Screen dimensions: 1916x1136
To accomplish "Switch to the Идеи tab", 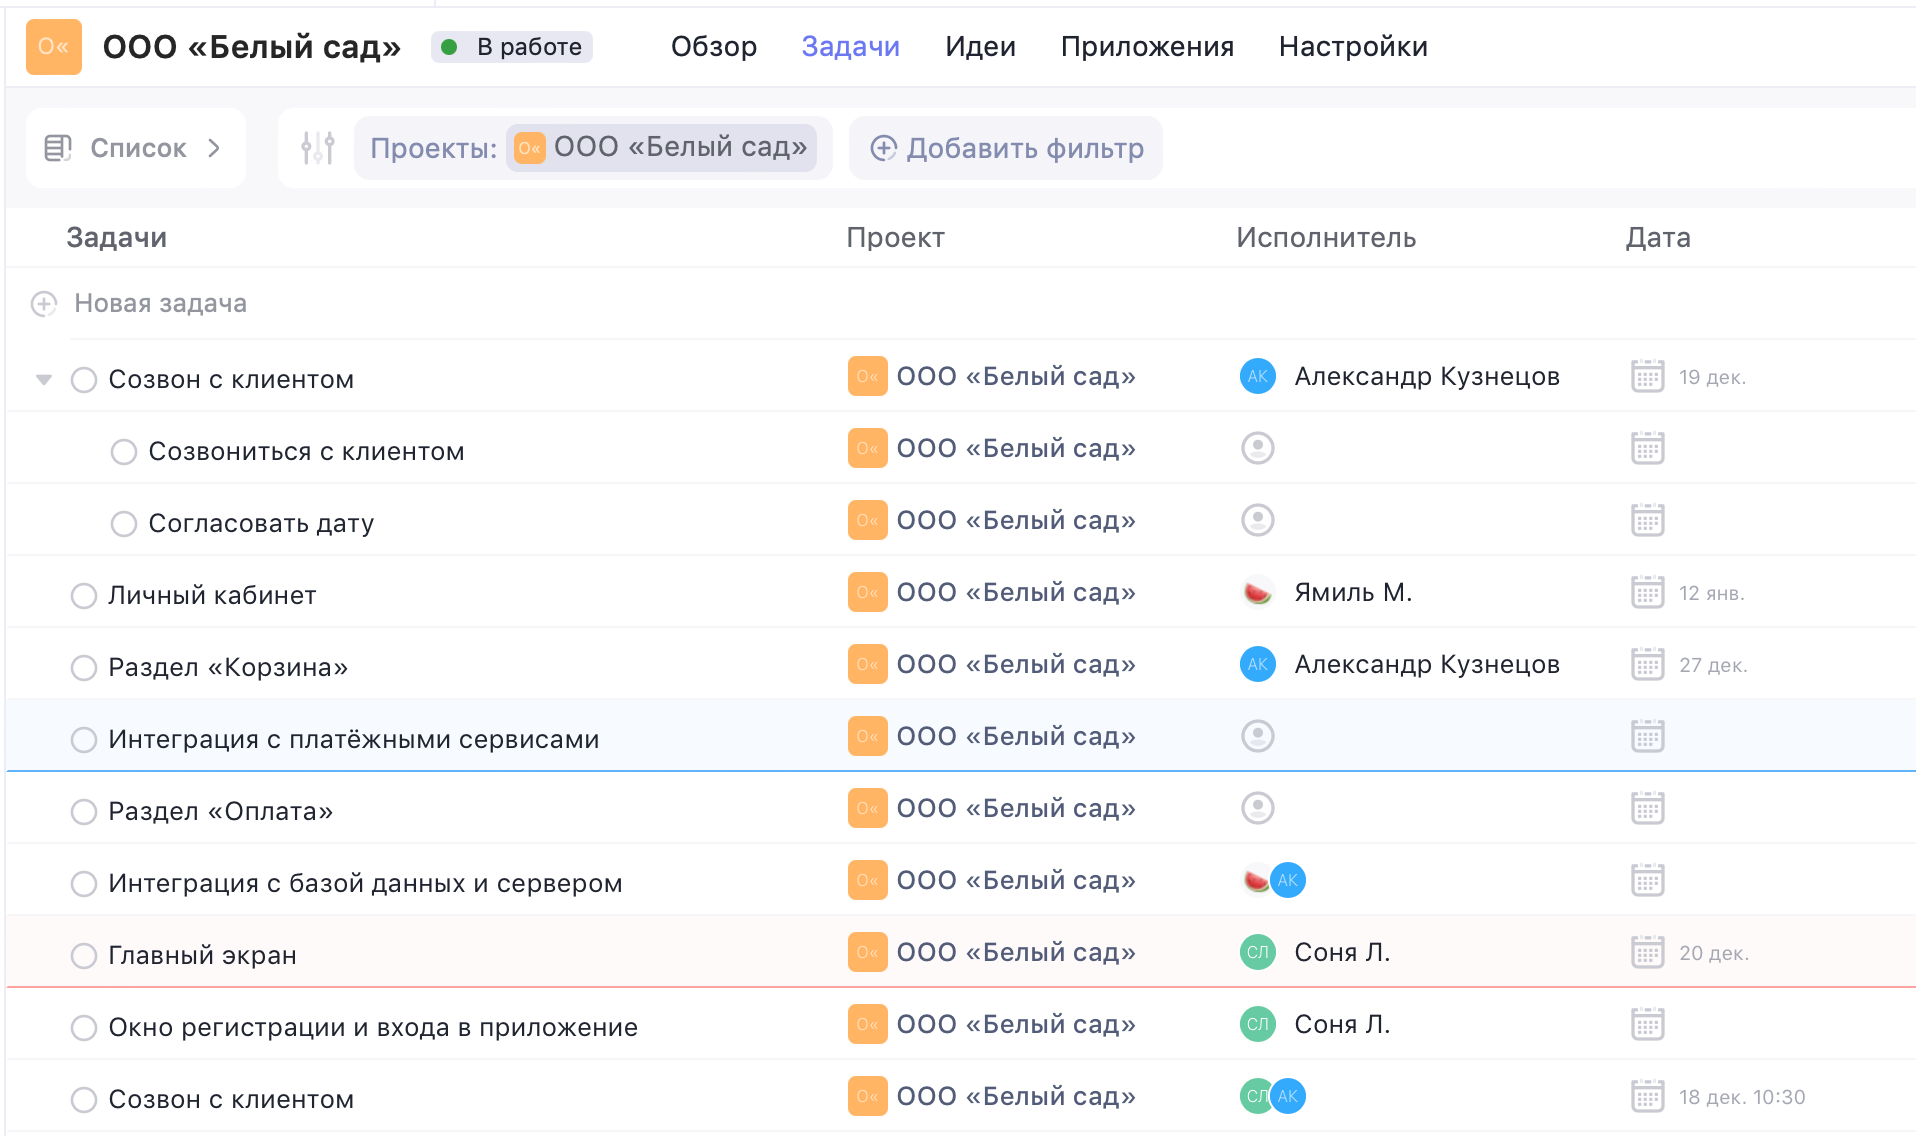I will 979,46.
